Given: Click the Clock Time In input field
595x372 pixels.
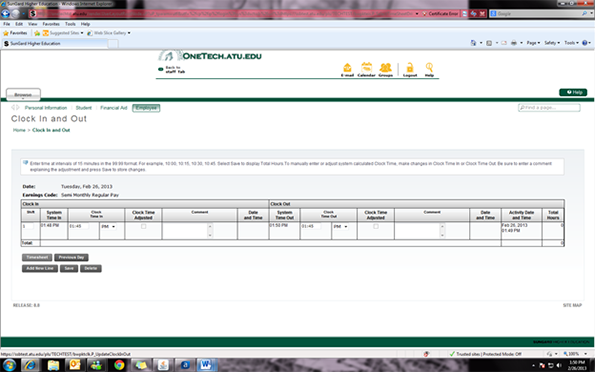Looking at the screenshot, I should (79, 226).
